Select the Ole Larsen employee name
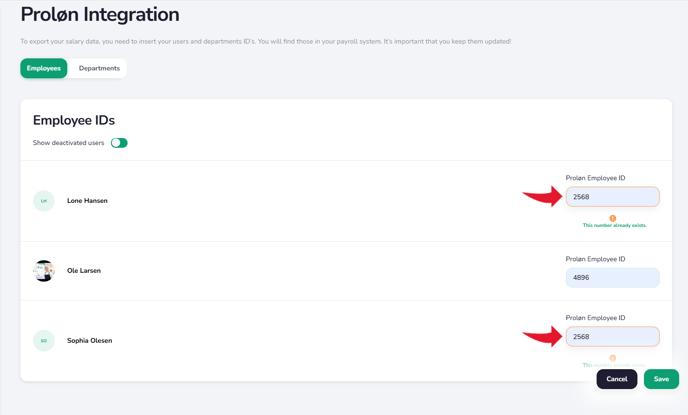This screenshot has width=688, height=415. point(84,271)
